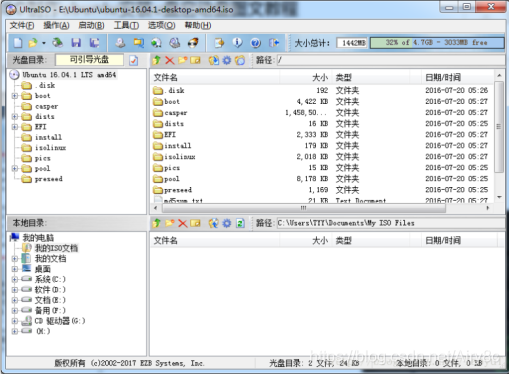Open the 操作(A) menu
Viewport: 509px width, 375px height.
[x=56, y=25]
